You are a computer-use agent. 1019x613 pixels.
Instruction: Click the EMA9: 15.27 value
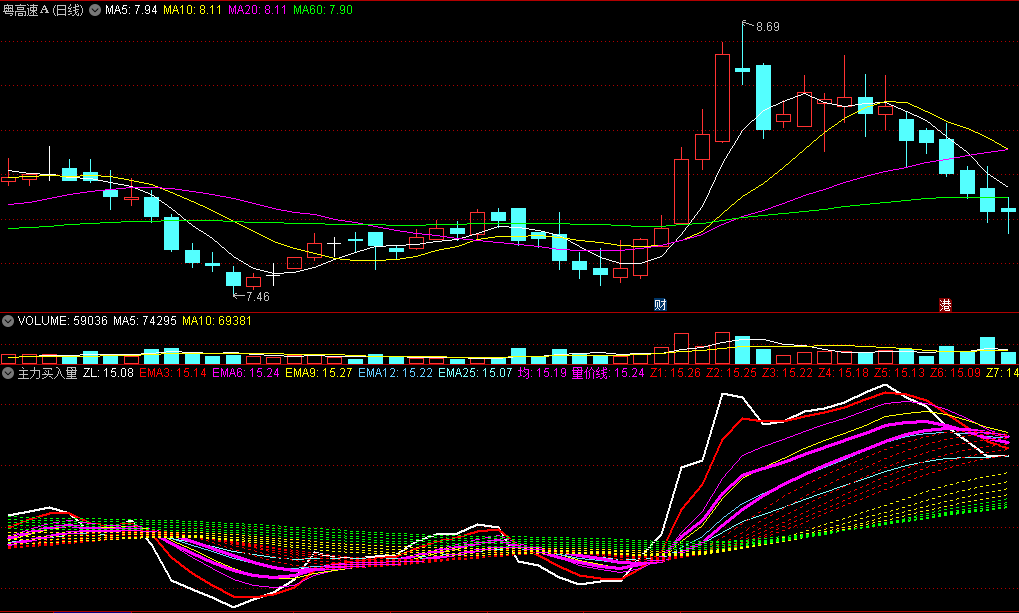tap(318, 373)
